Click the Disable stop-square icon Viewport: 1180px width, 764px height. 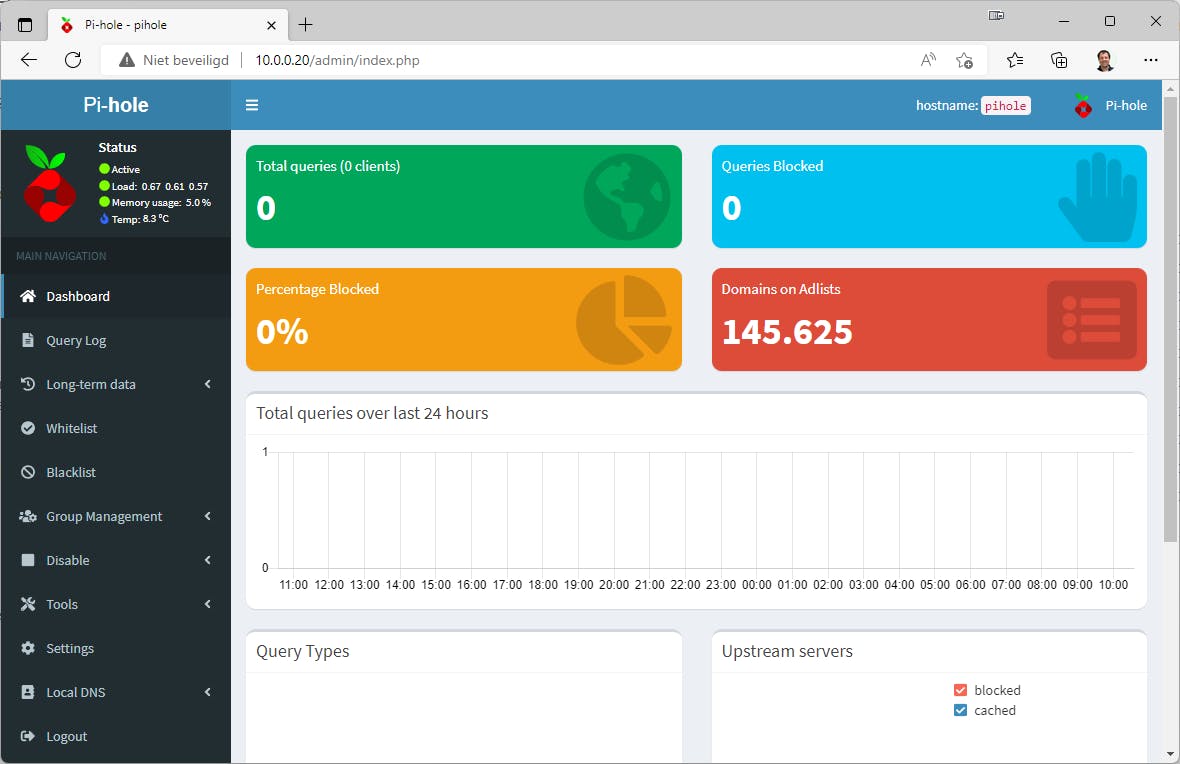pyautogui.click(x=28, y=560)
